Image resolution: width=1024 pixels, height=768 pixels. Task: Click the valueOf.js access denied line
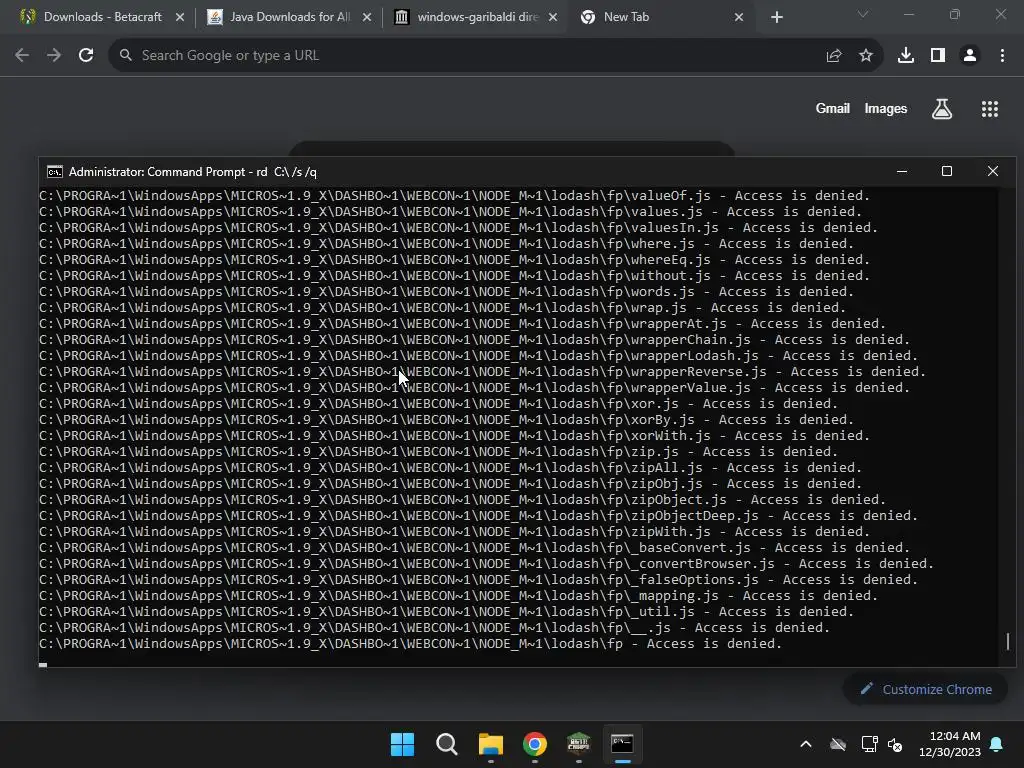455,195
